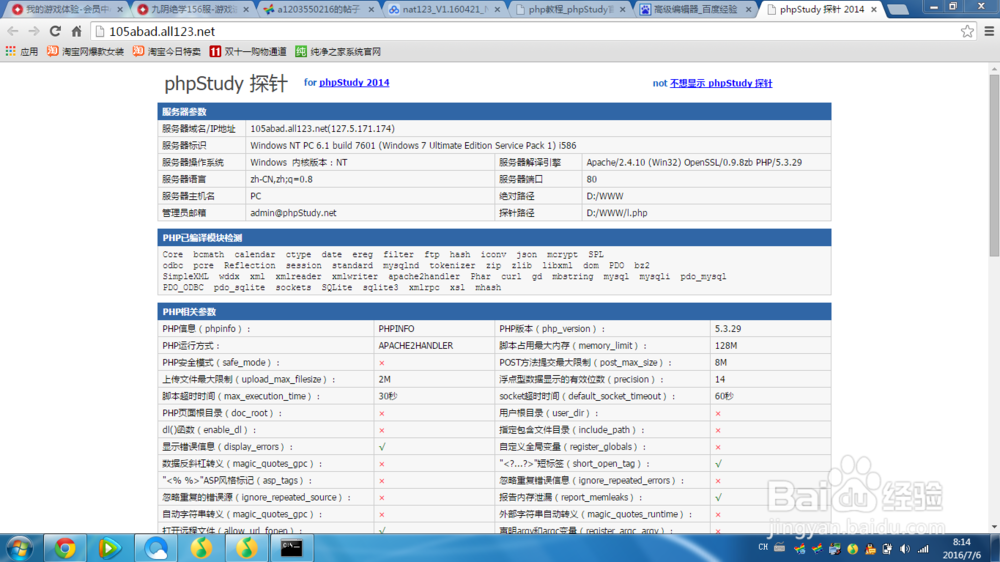Click the max_execution_time value 30秒
The height and width of the screenshot is (562, 1000).
(388, 396)
